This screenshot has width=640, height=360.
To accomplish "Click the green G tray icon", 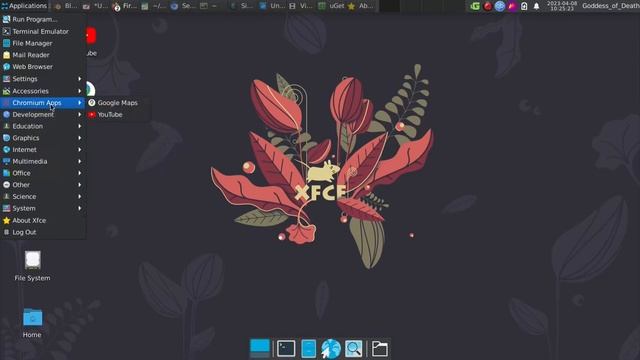I will (475, 6).
